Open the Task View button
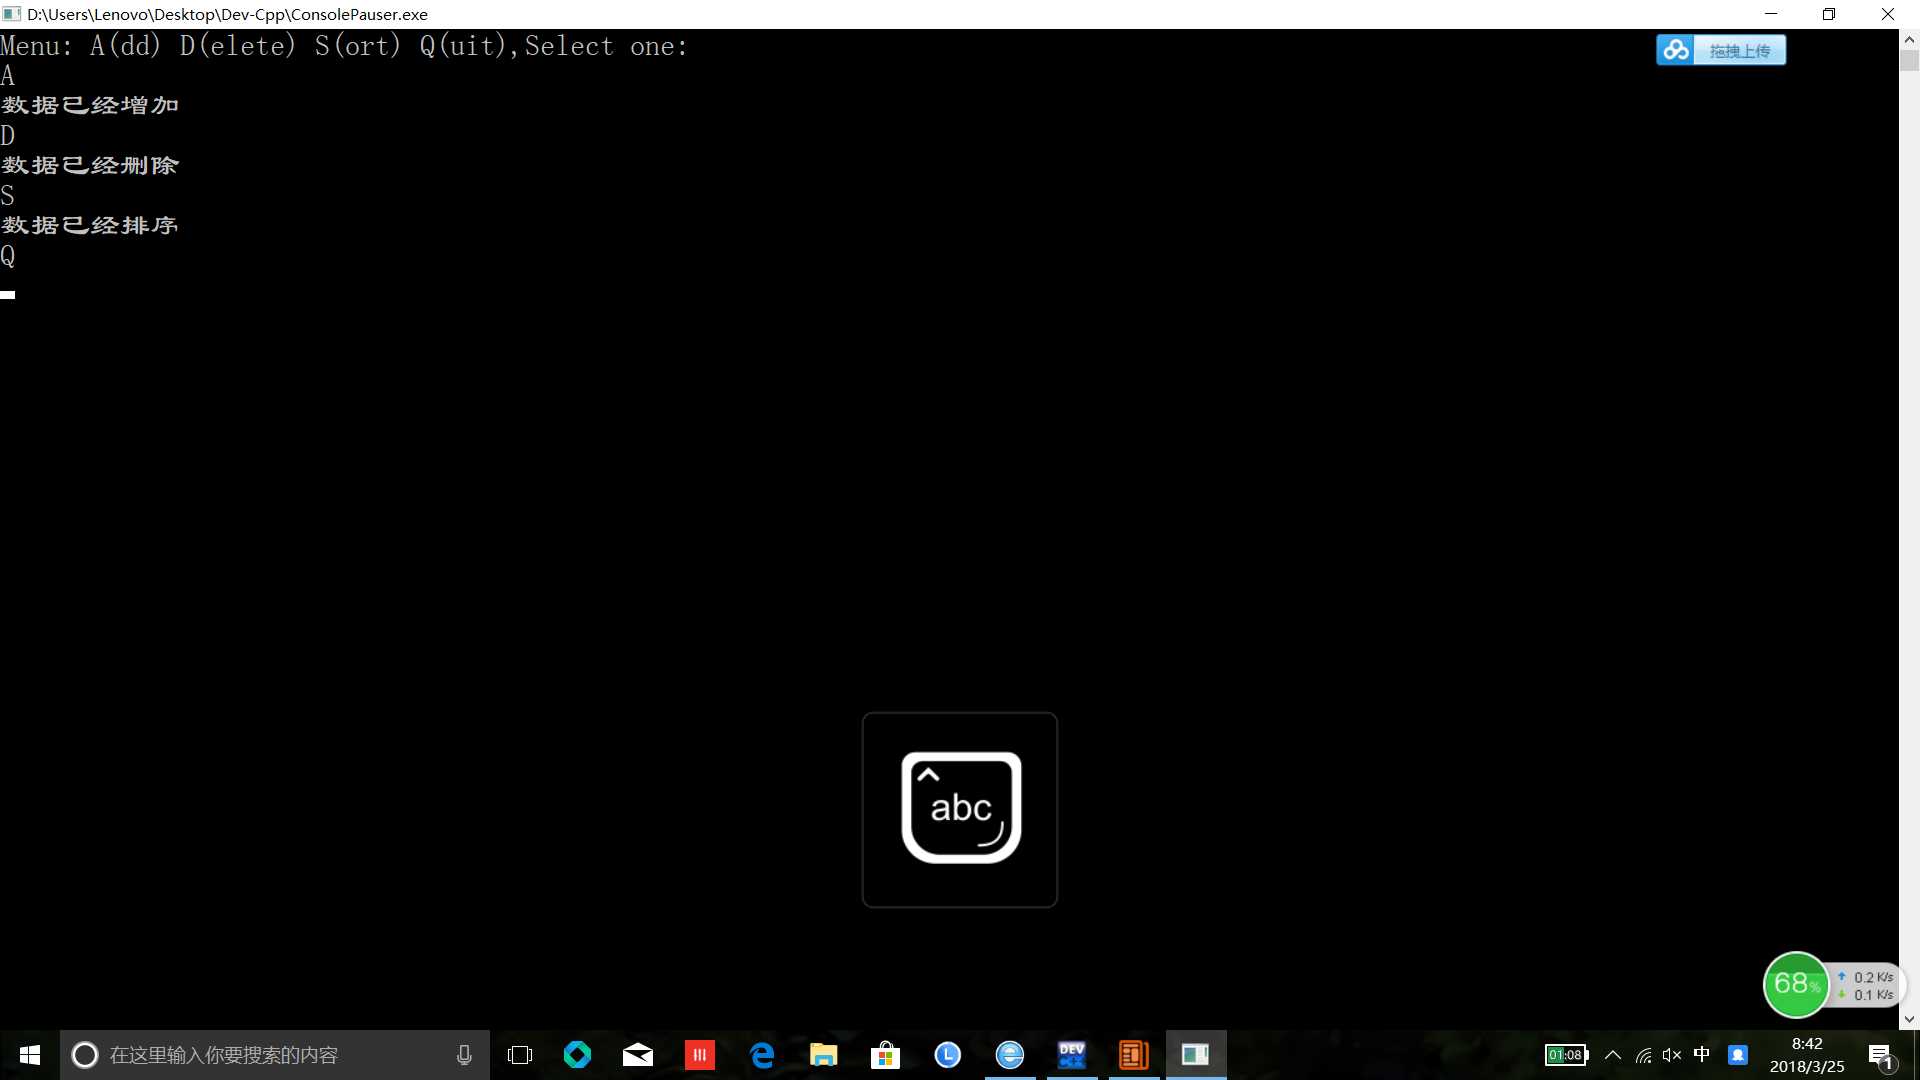1920x1080 pixels. [x=520, y=1055]
